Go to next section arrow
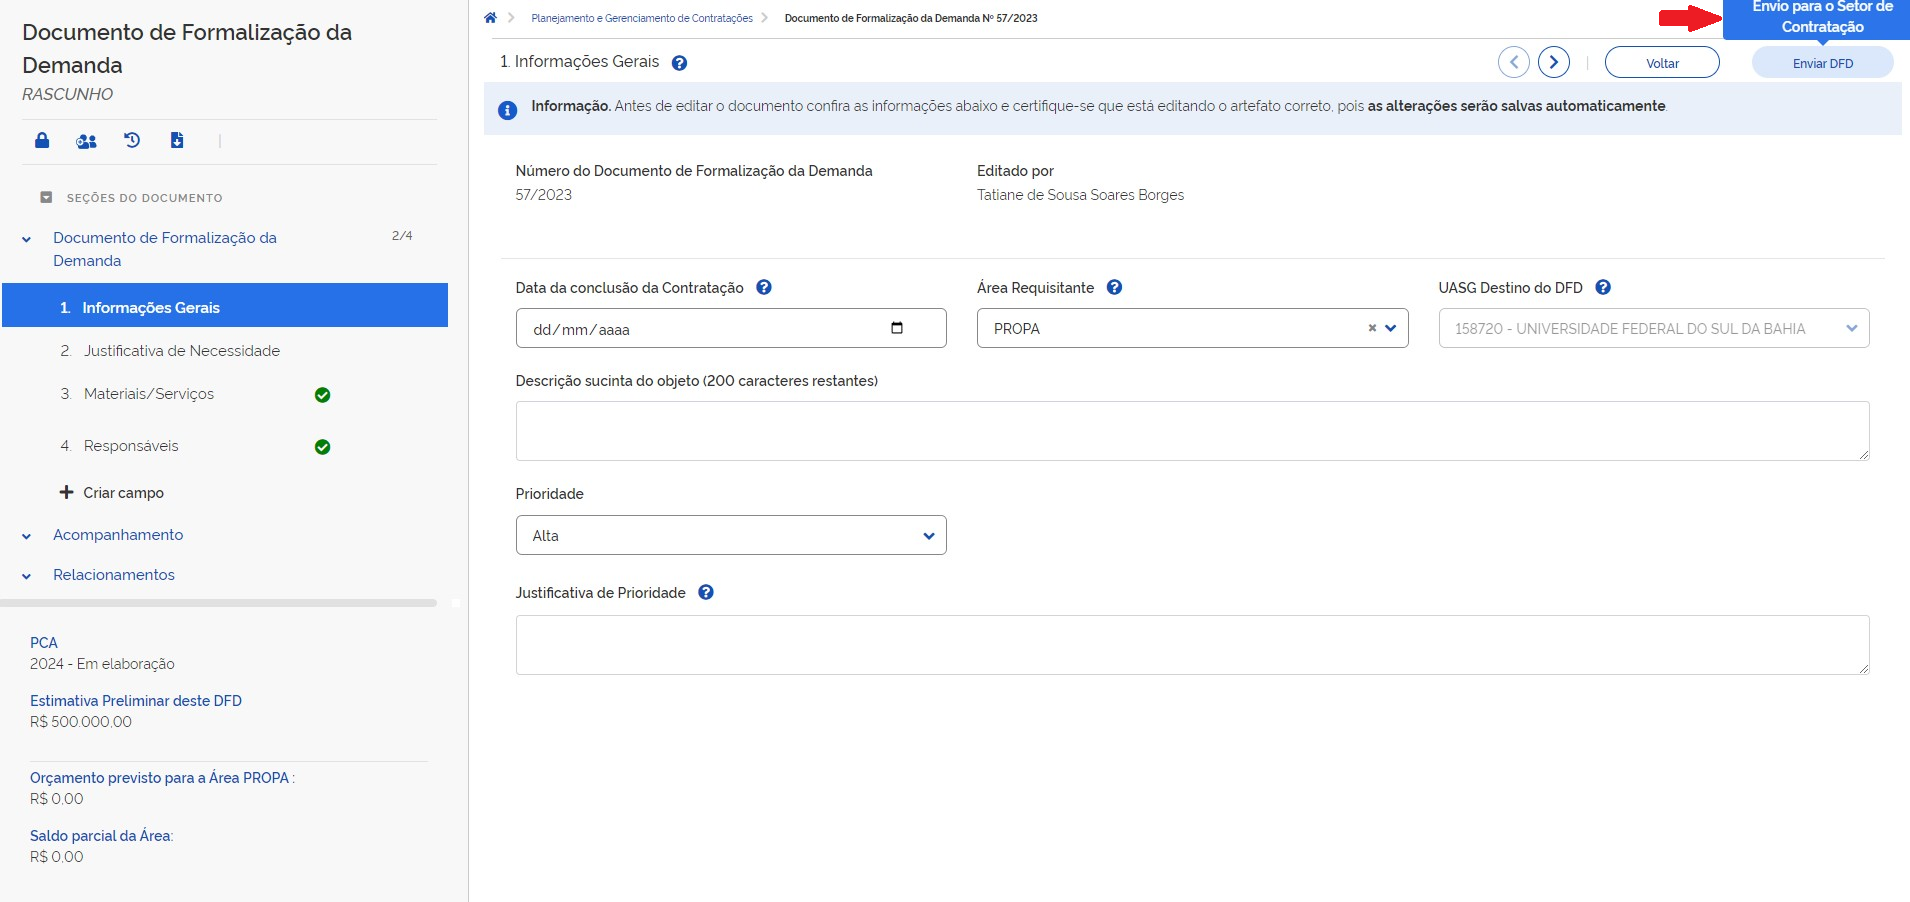 click(x=1553, y=62)
